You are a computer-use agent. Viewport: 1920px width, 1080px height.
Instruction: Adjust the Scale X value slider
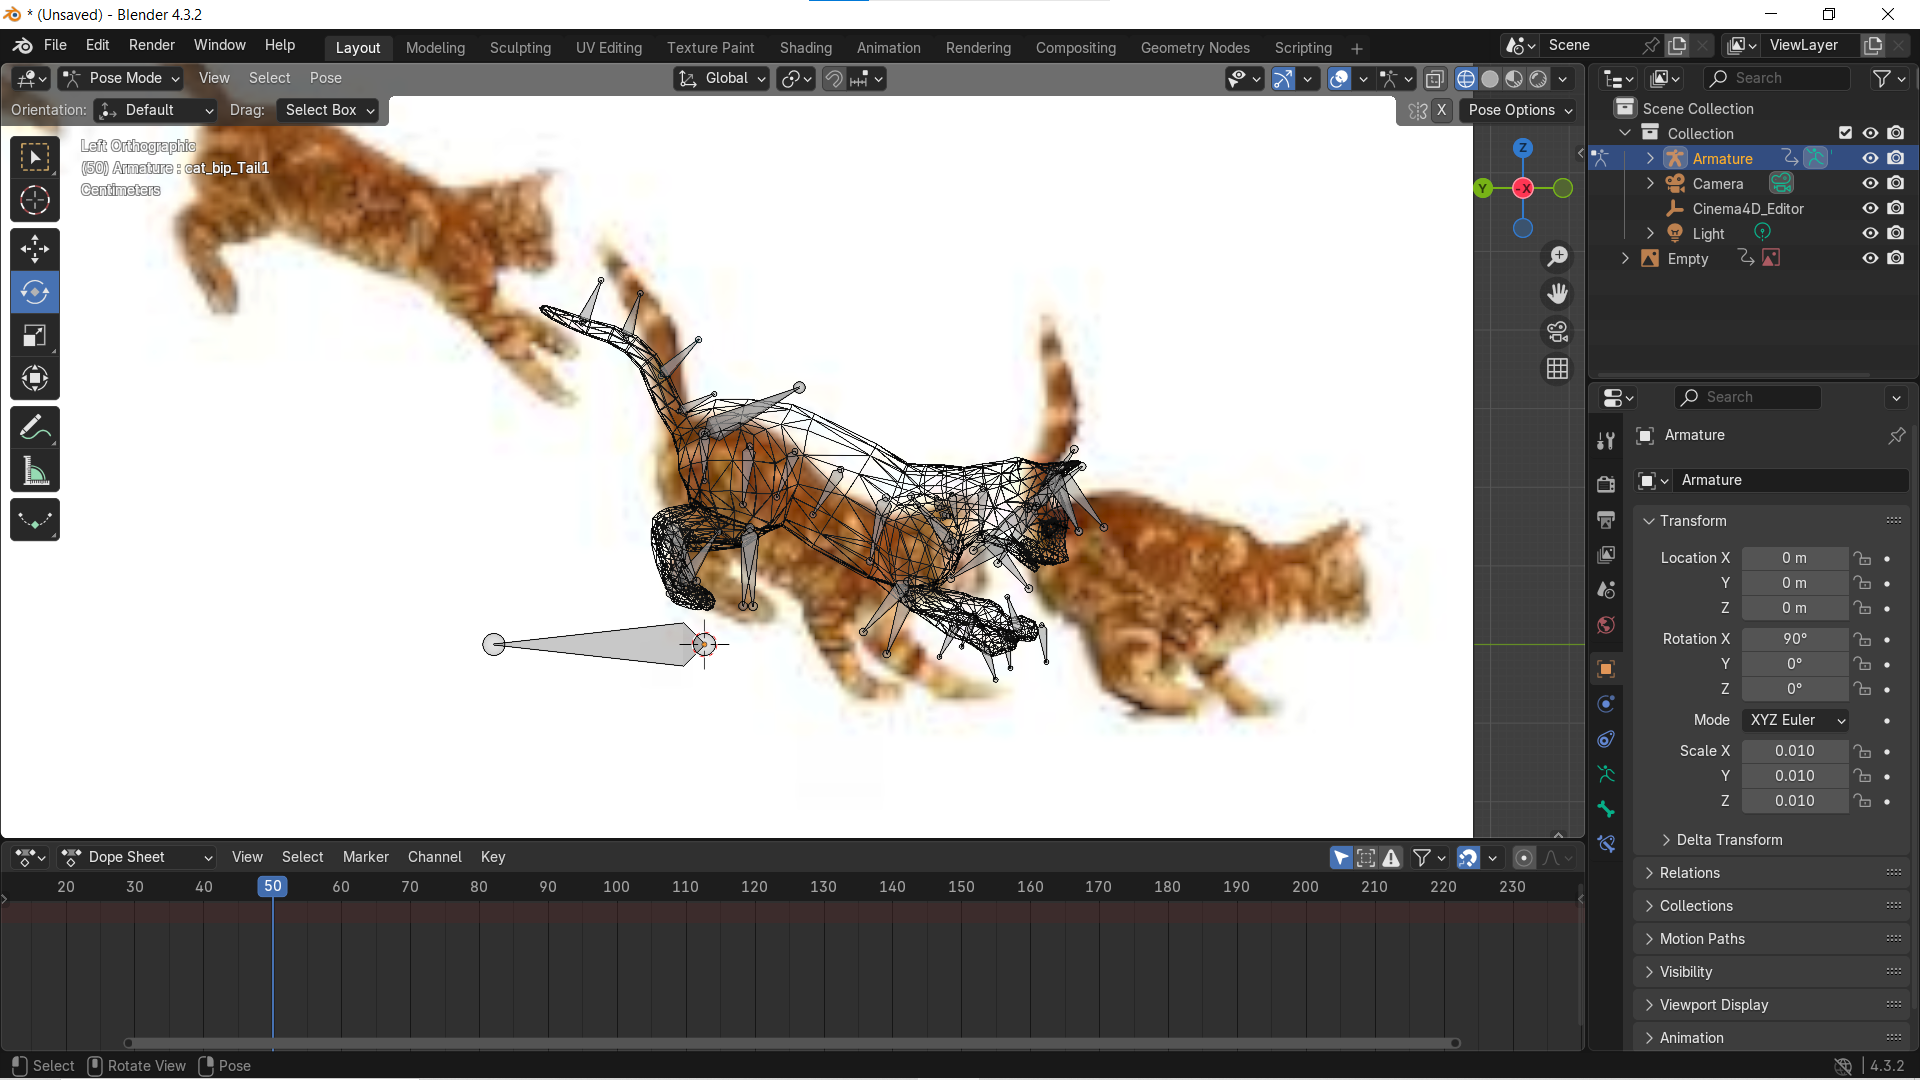click(x=1795, y=751)
